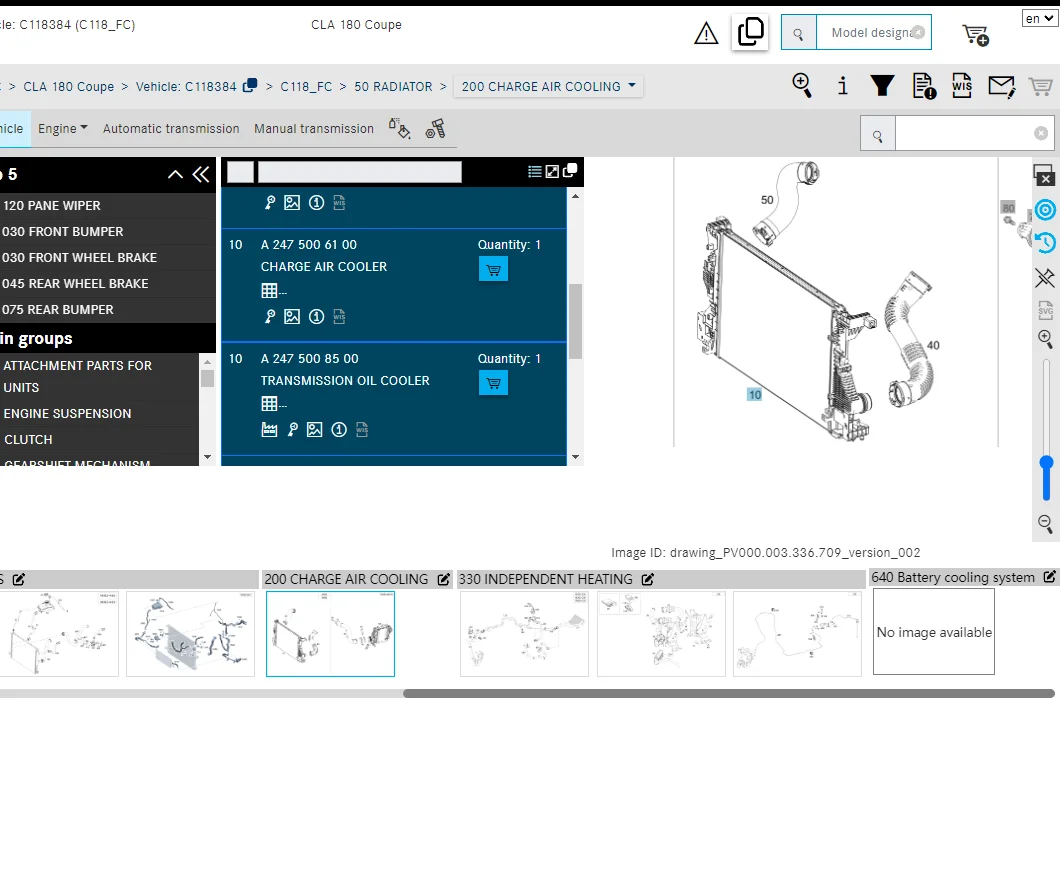Click the copy documents icon in header
1060x877 pixels.
[750, 32]
